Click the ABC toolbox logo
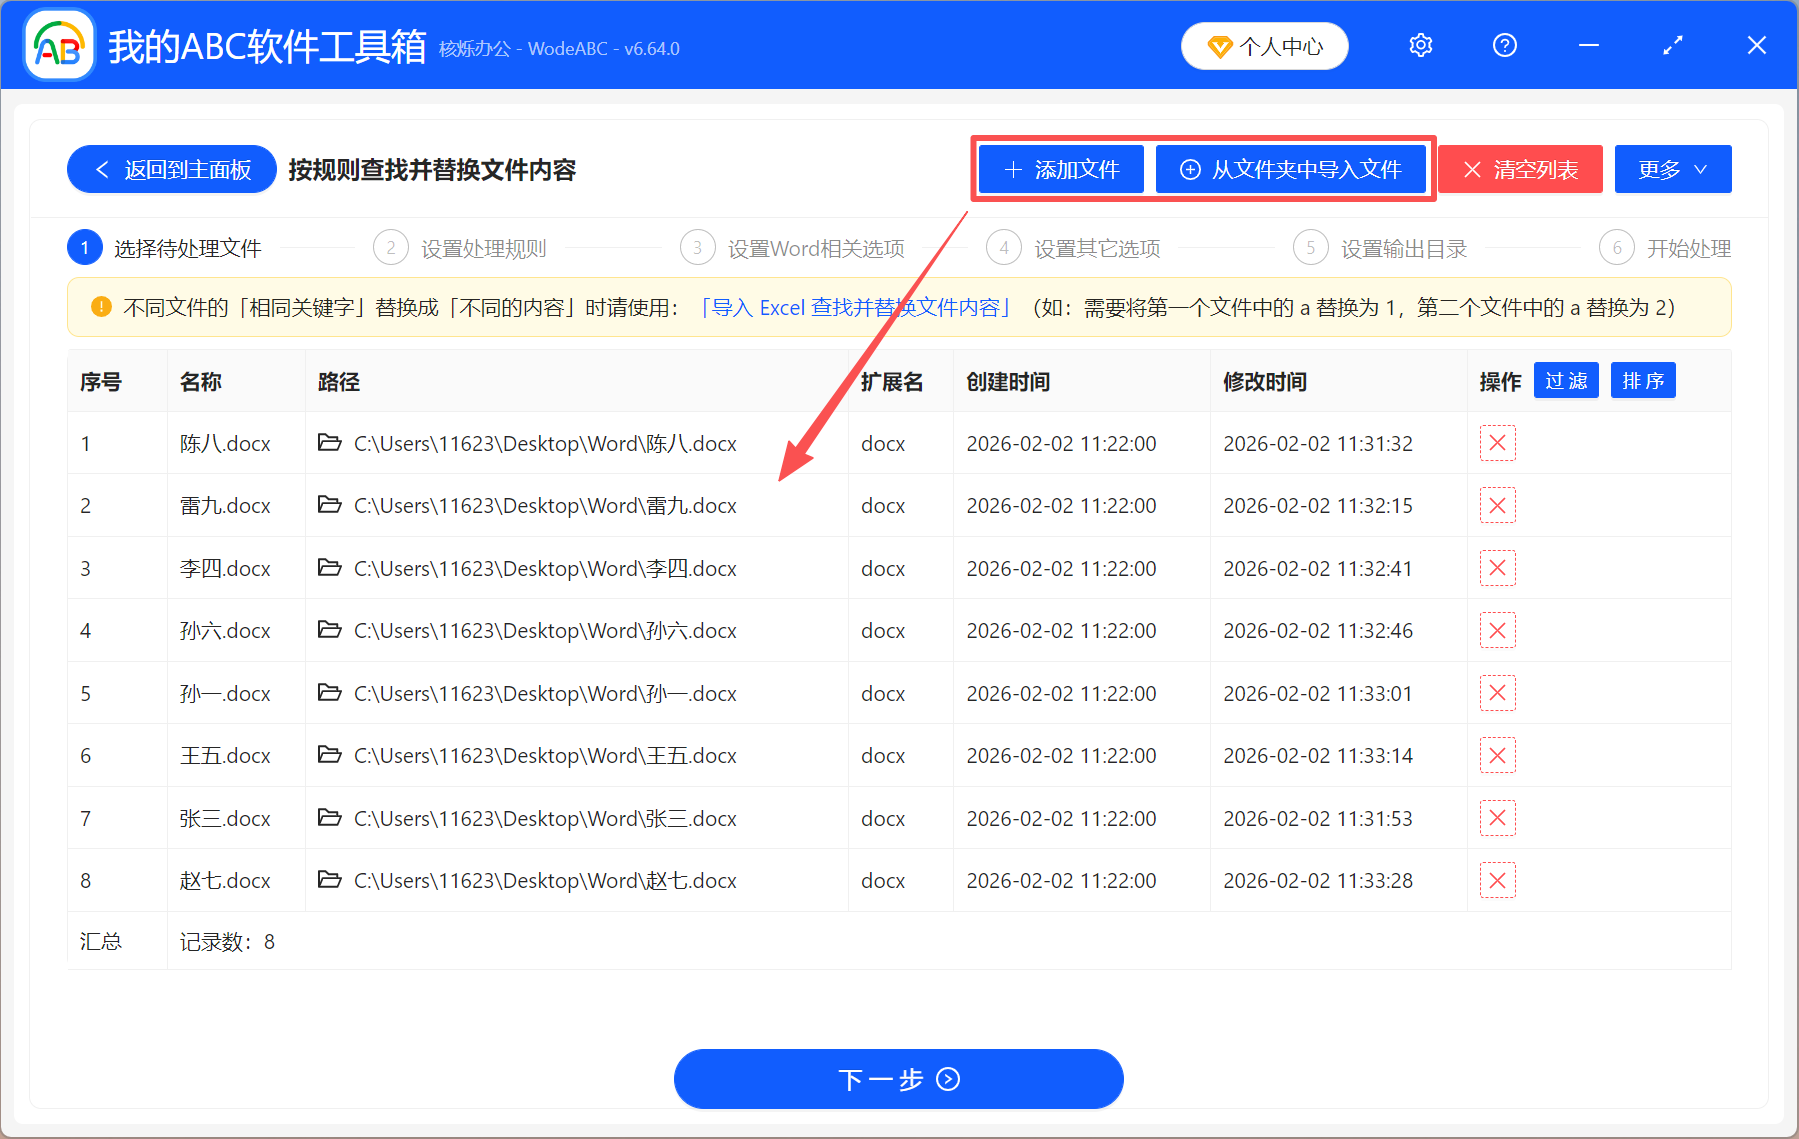This screenshot has height=1139, width=1799. coord(58,45)
